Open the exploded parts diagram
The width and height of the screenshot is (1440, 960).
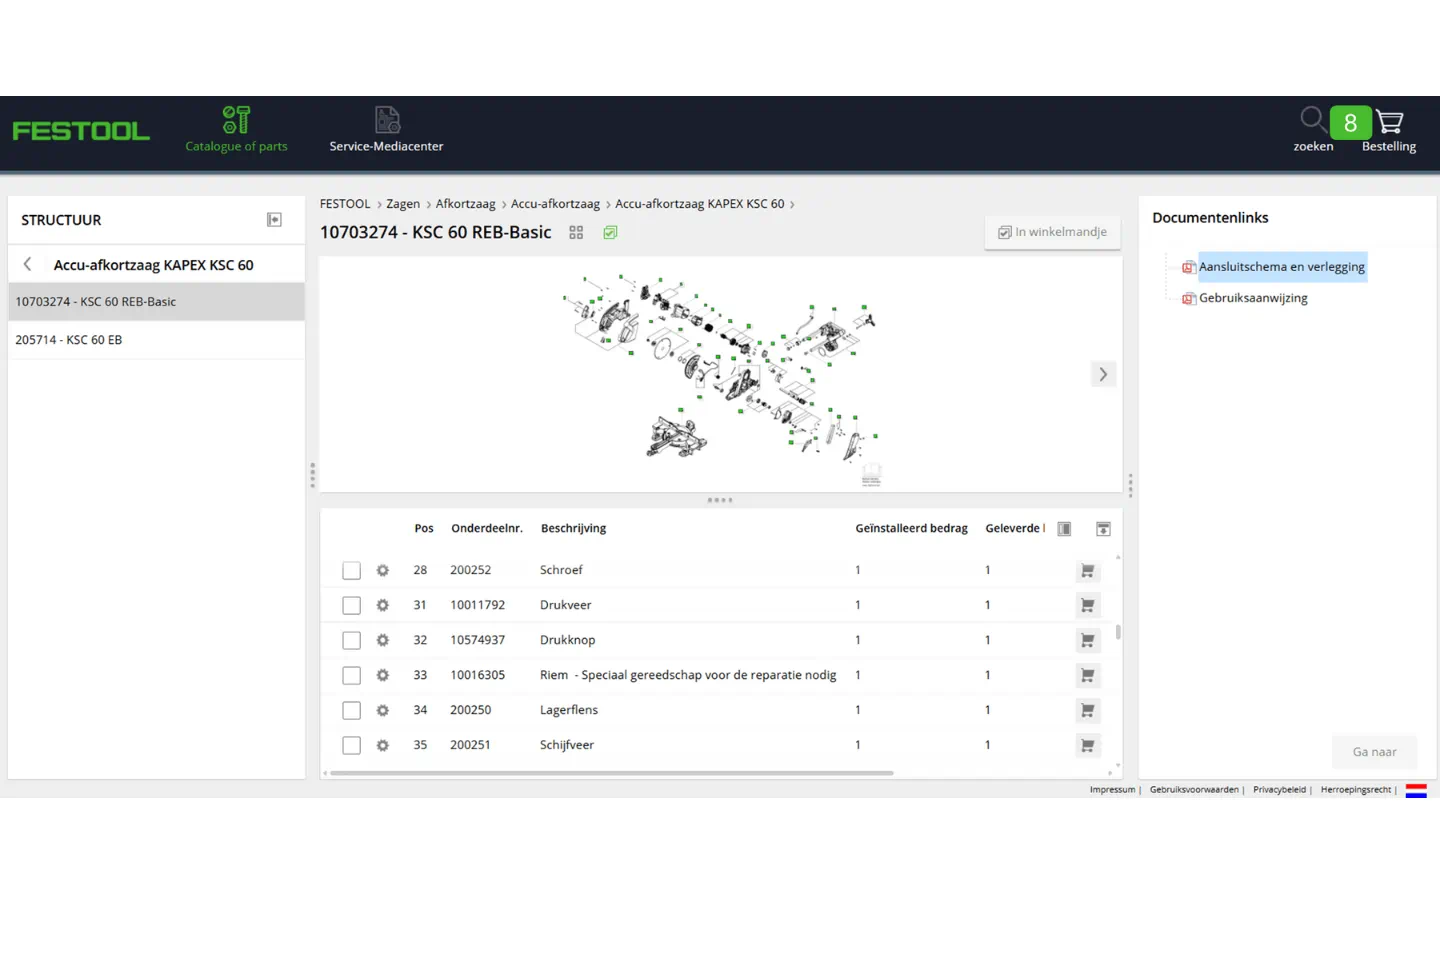pyautogui.click(x=720, y=372)
